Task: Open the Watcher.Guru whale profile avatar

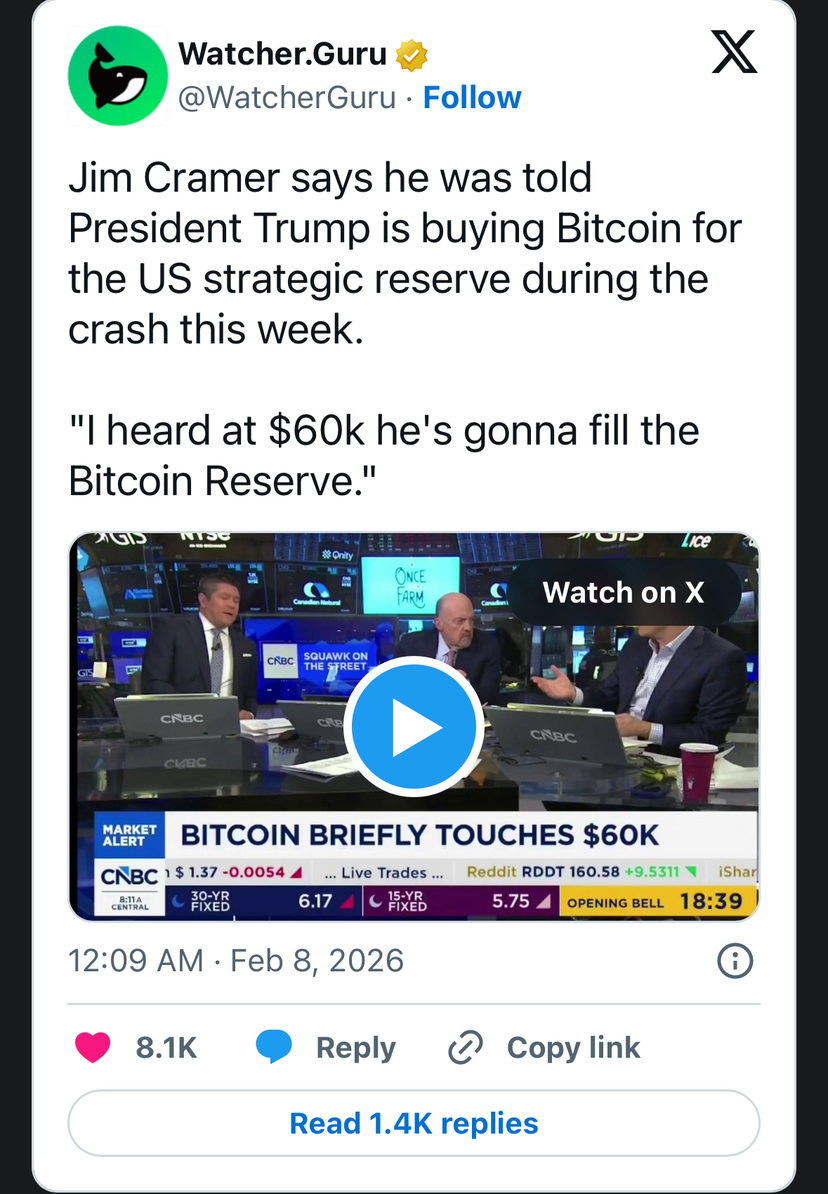Action: (x=118, y=76)
